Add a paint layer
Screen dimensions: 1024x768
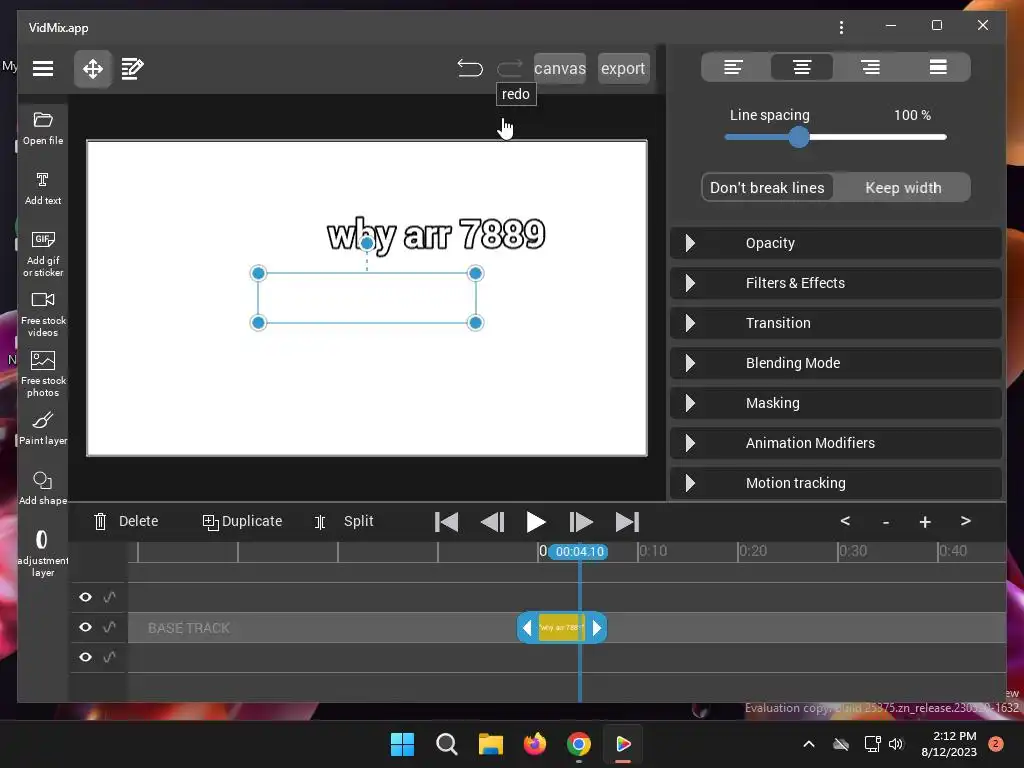click(x=43, y=428)
